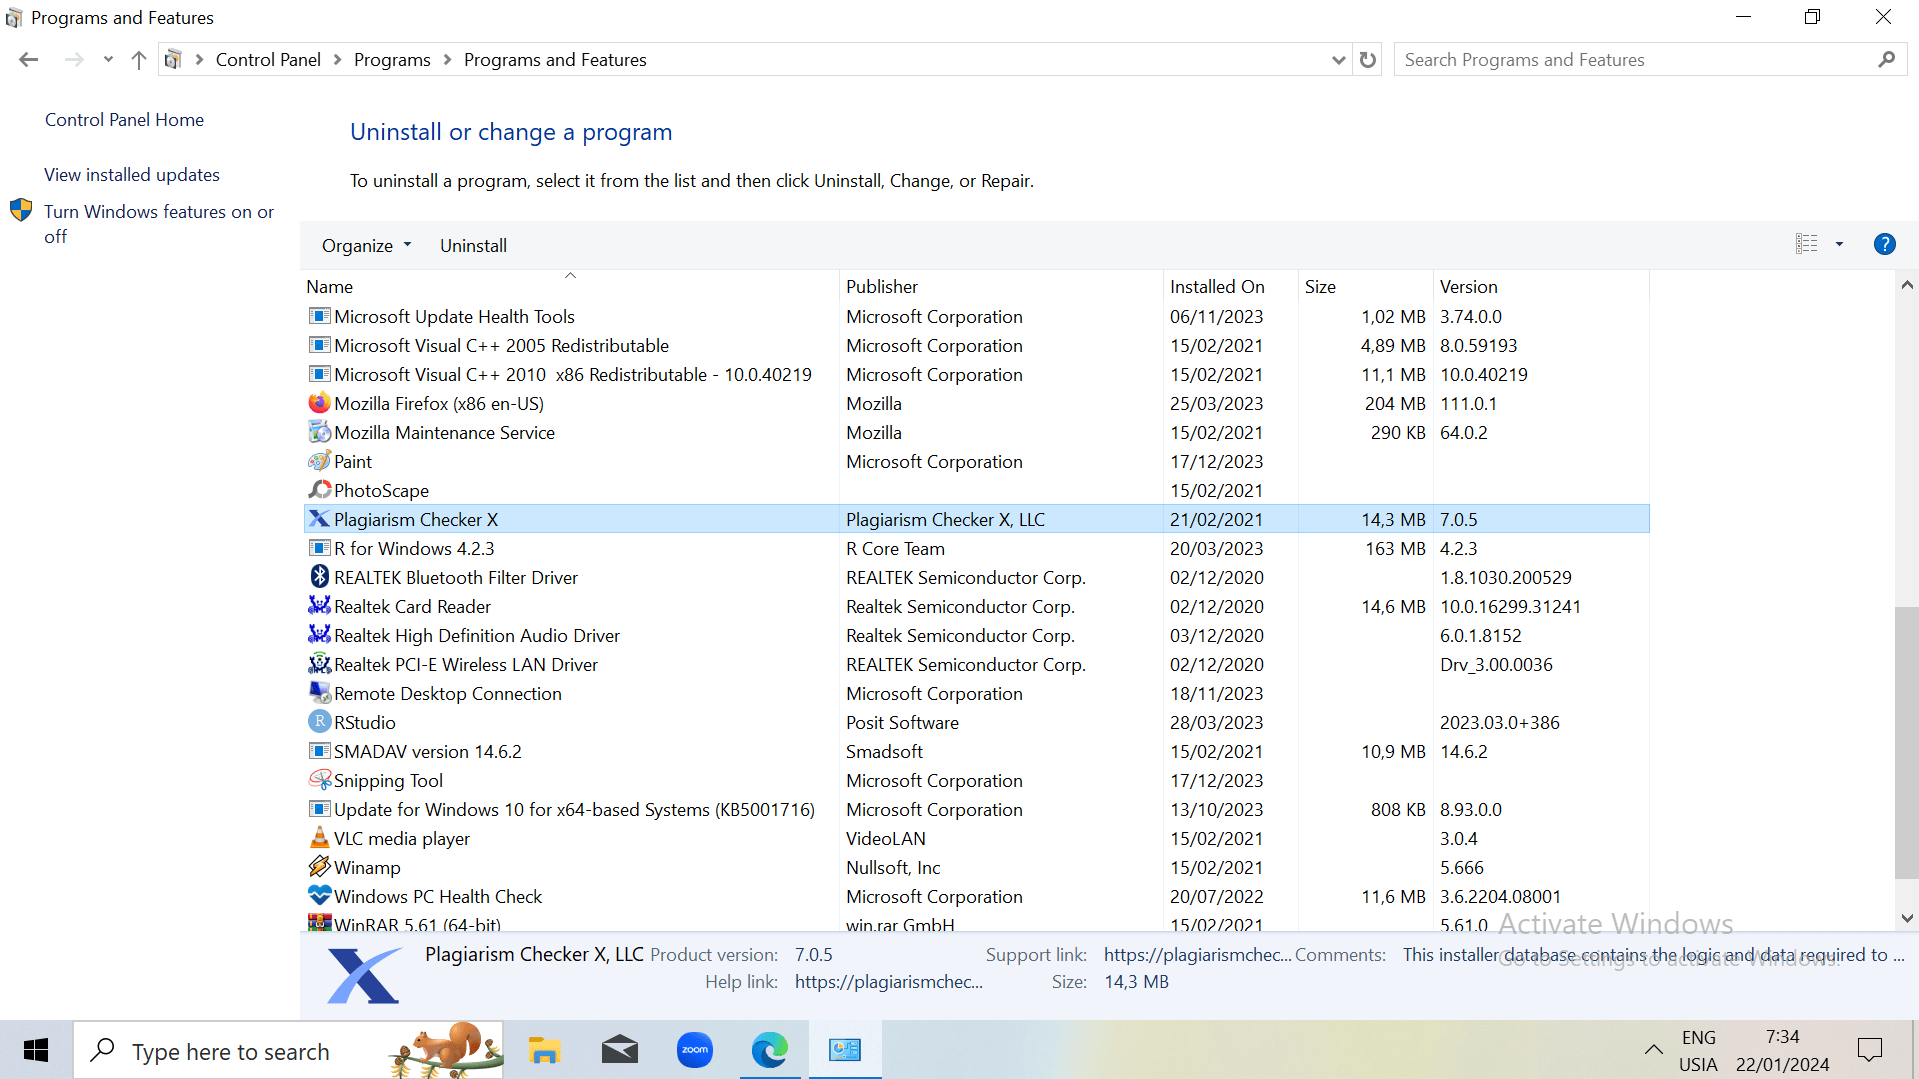
Task: Sort list by Version column header
Action: [1541, 286]
